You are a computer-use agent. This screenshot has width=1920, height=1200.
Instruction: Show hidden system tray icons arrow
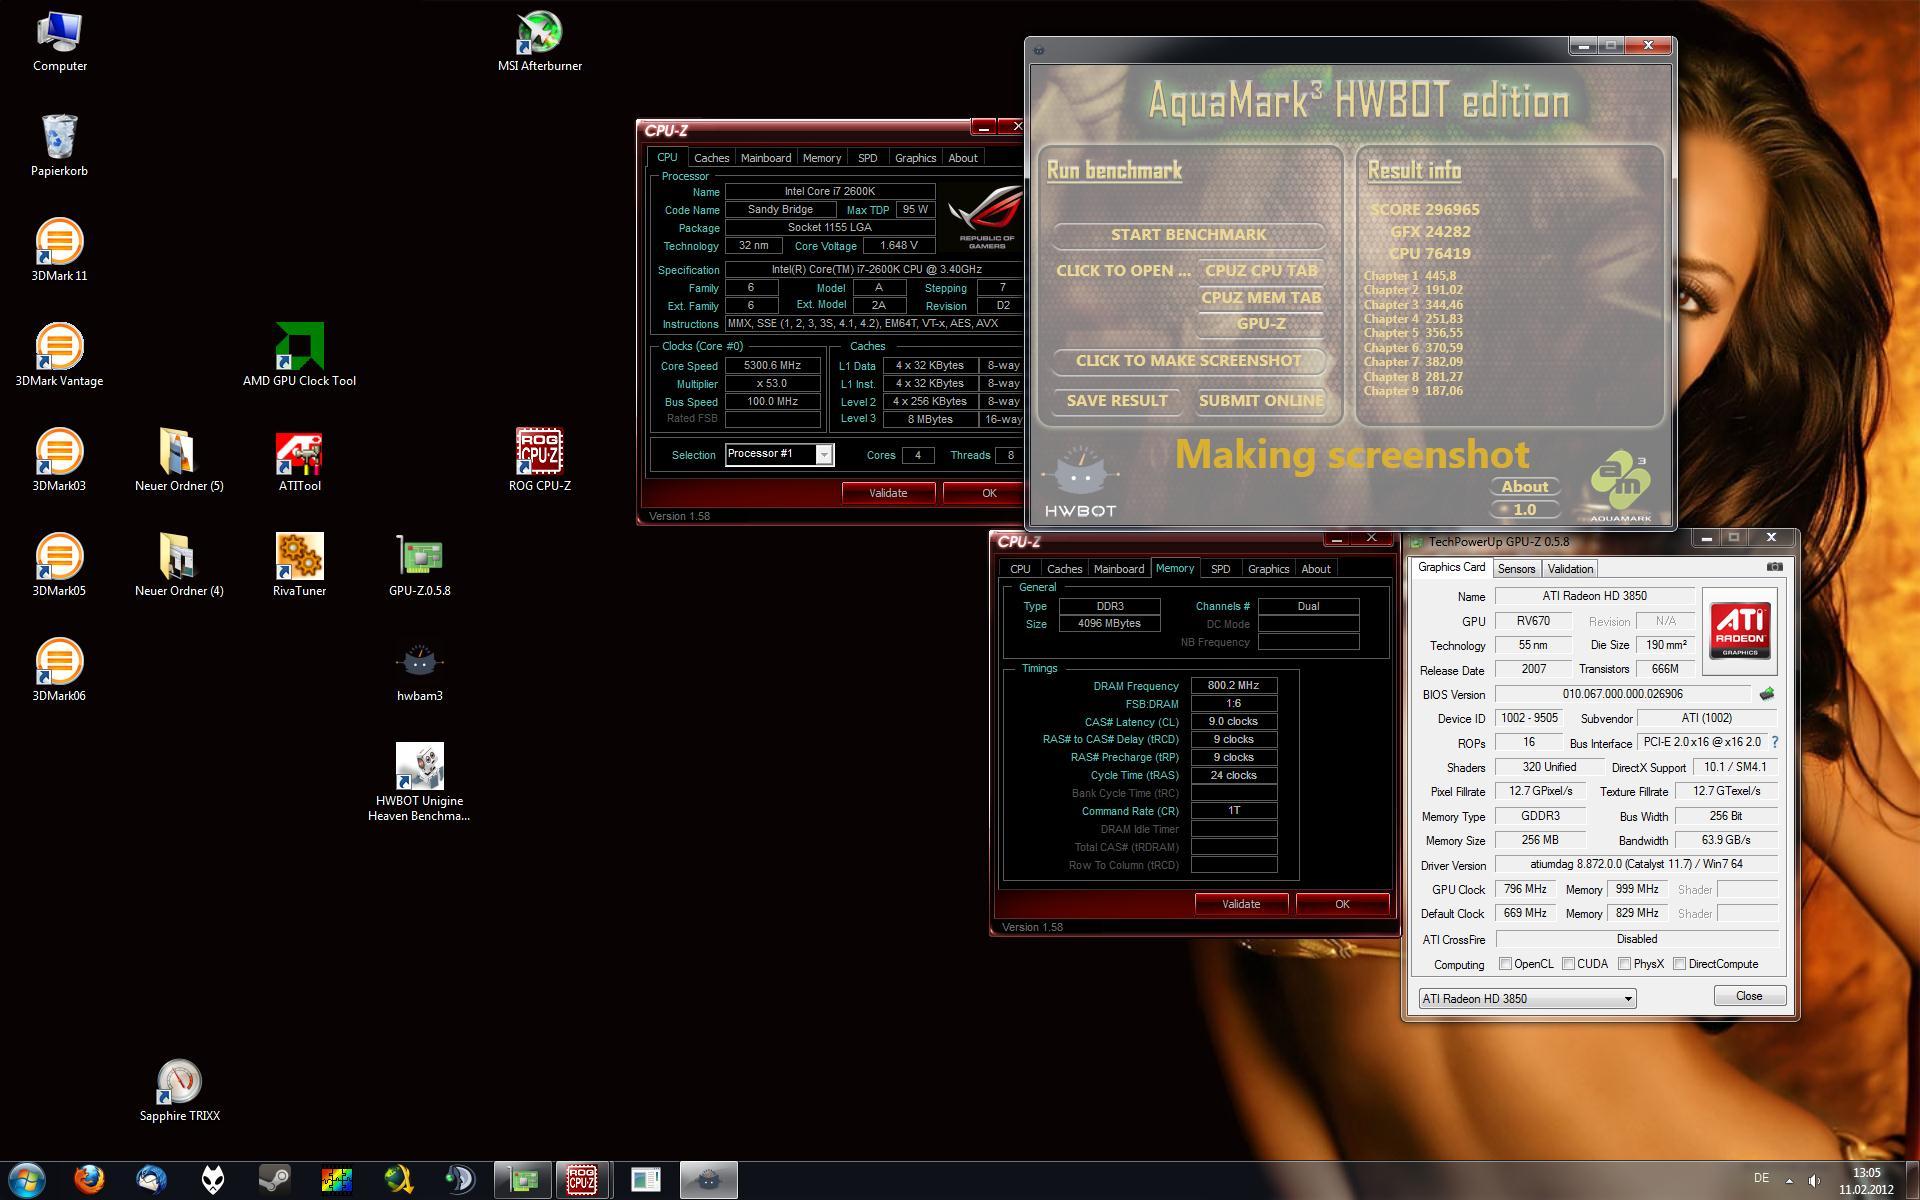[x=1789, y=1180]
